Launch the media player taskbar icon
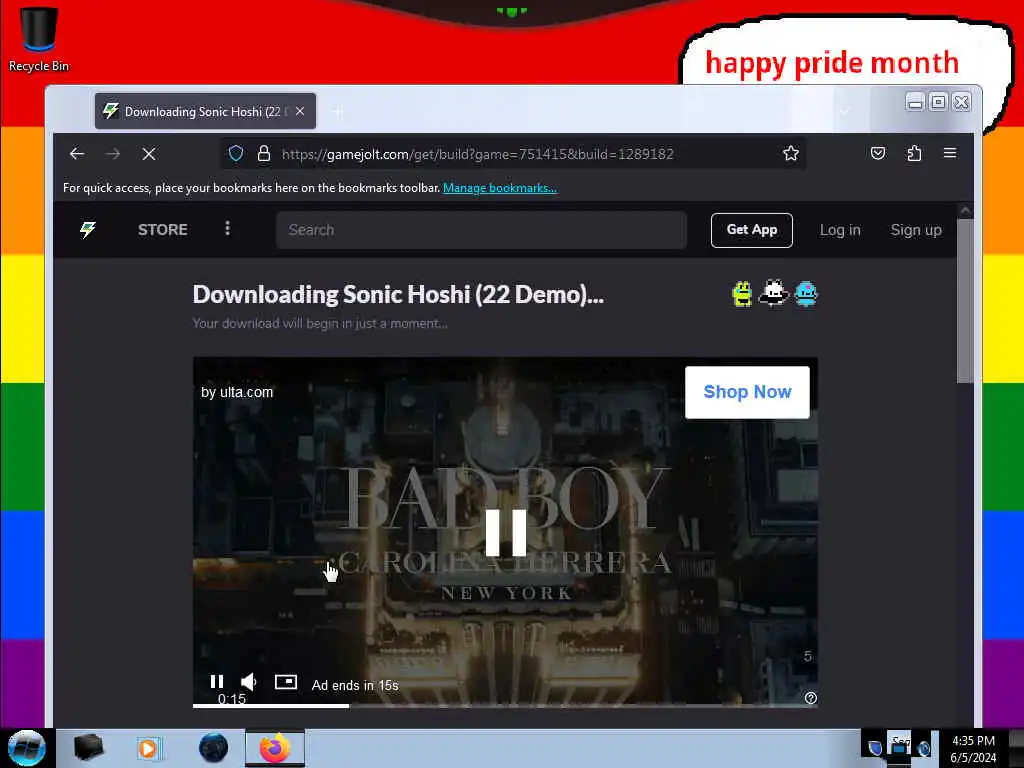The height and width of the screenshot is (768, 1024). click(149, 748)
